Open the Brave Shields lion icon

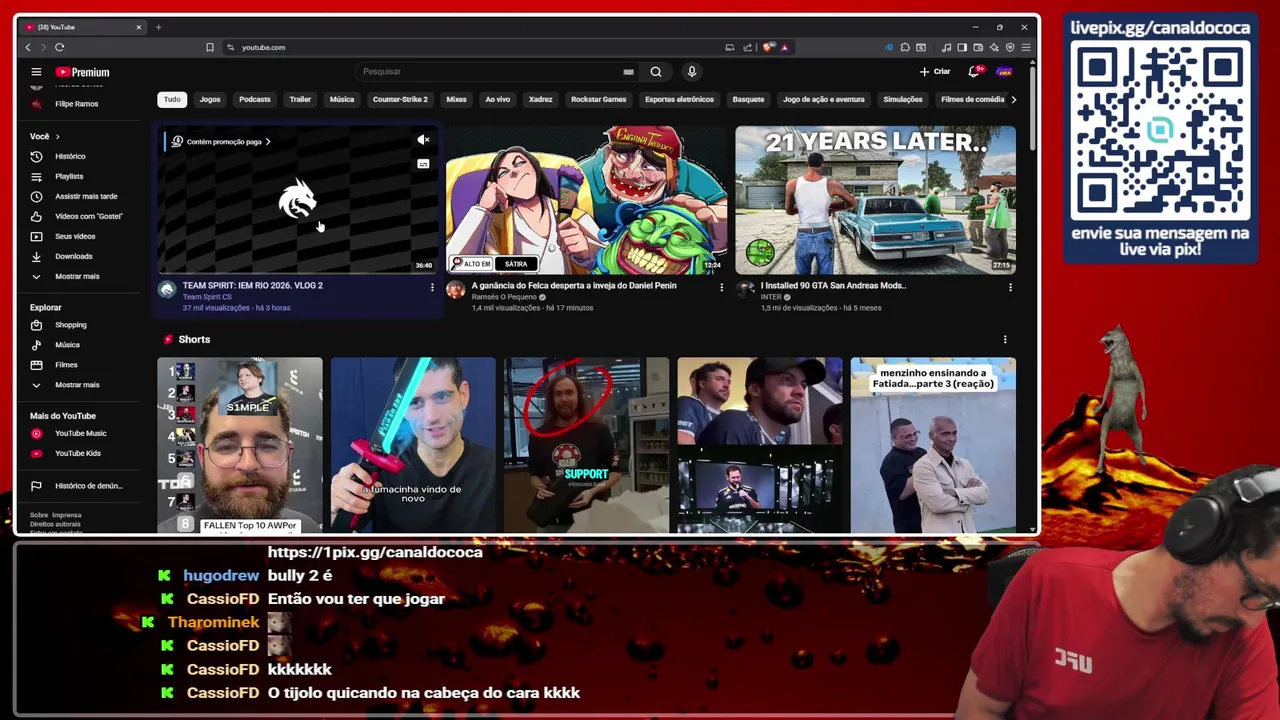click(x=768, y=47)
